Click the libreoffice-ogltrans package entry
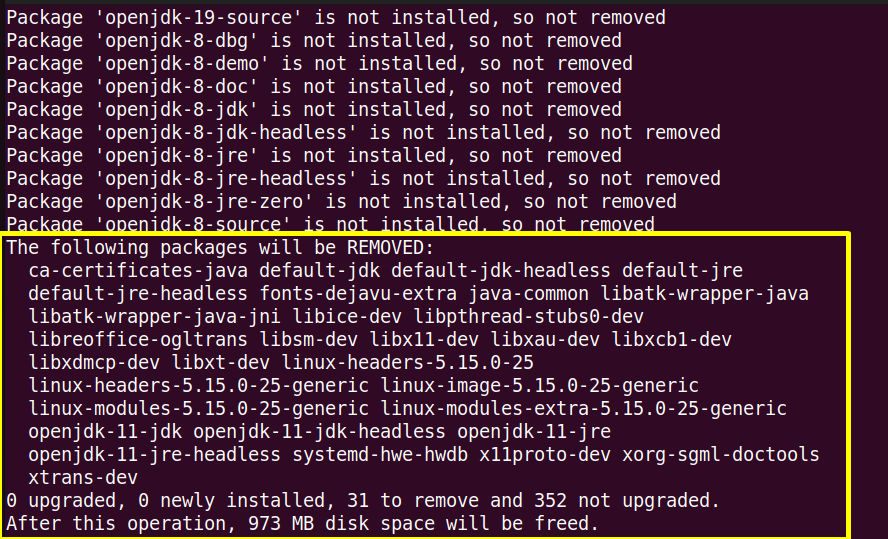Image resolution: width=888 pixels, height=539 pixels. click(x=138, y=340)
